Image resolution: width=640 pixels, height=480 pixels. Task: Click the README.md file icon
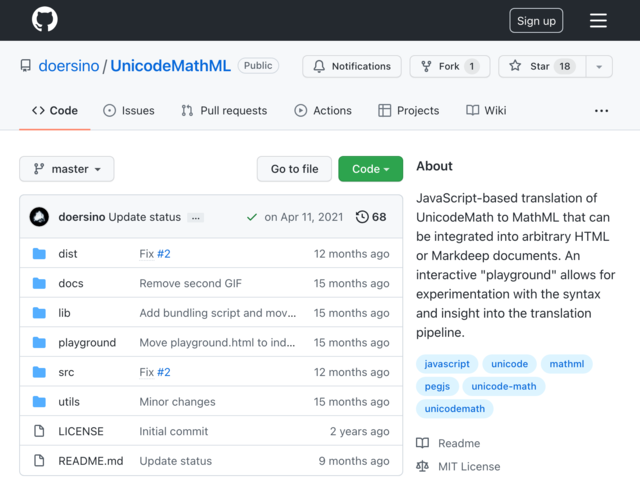[x=39, y=460]
